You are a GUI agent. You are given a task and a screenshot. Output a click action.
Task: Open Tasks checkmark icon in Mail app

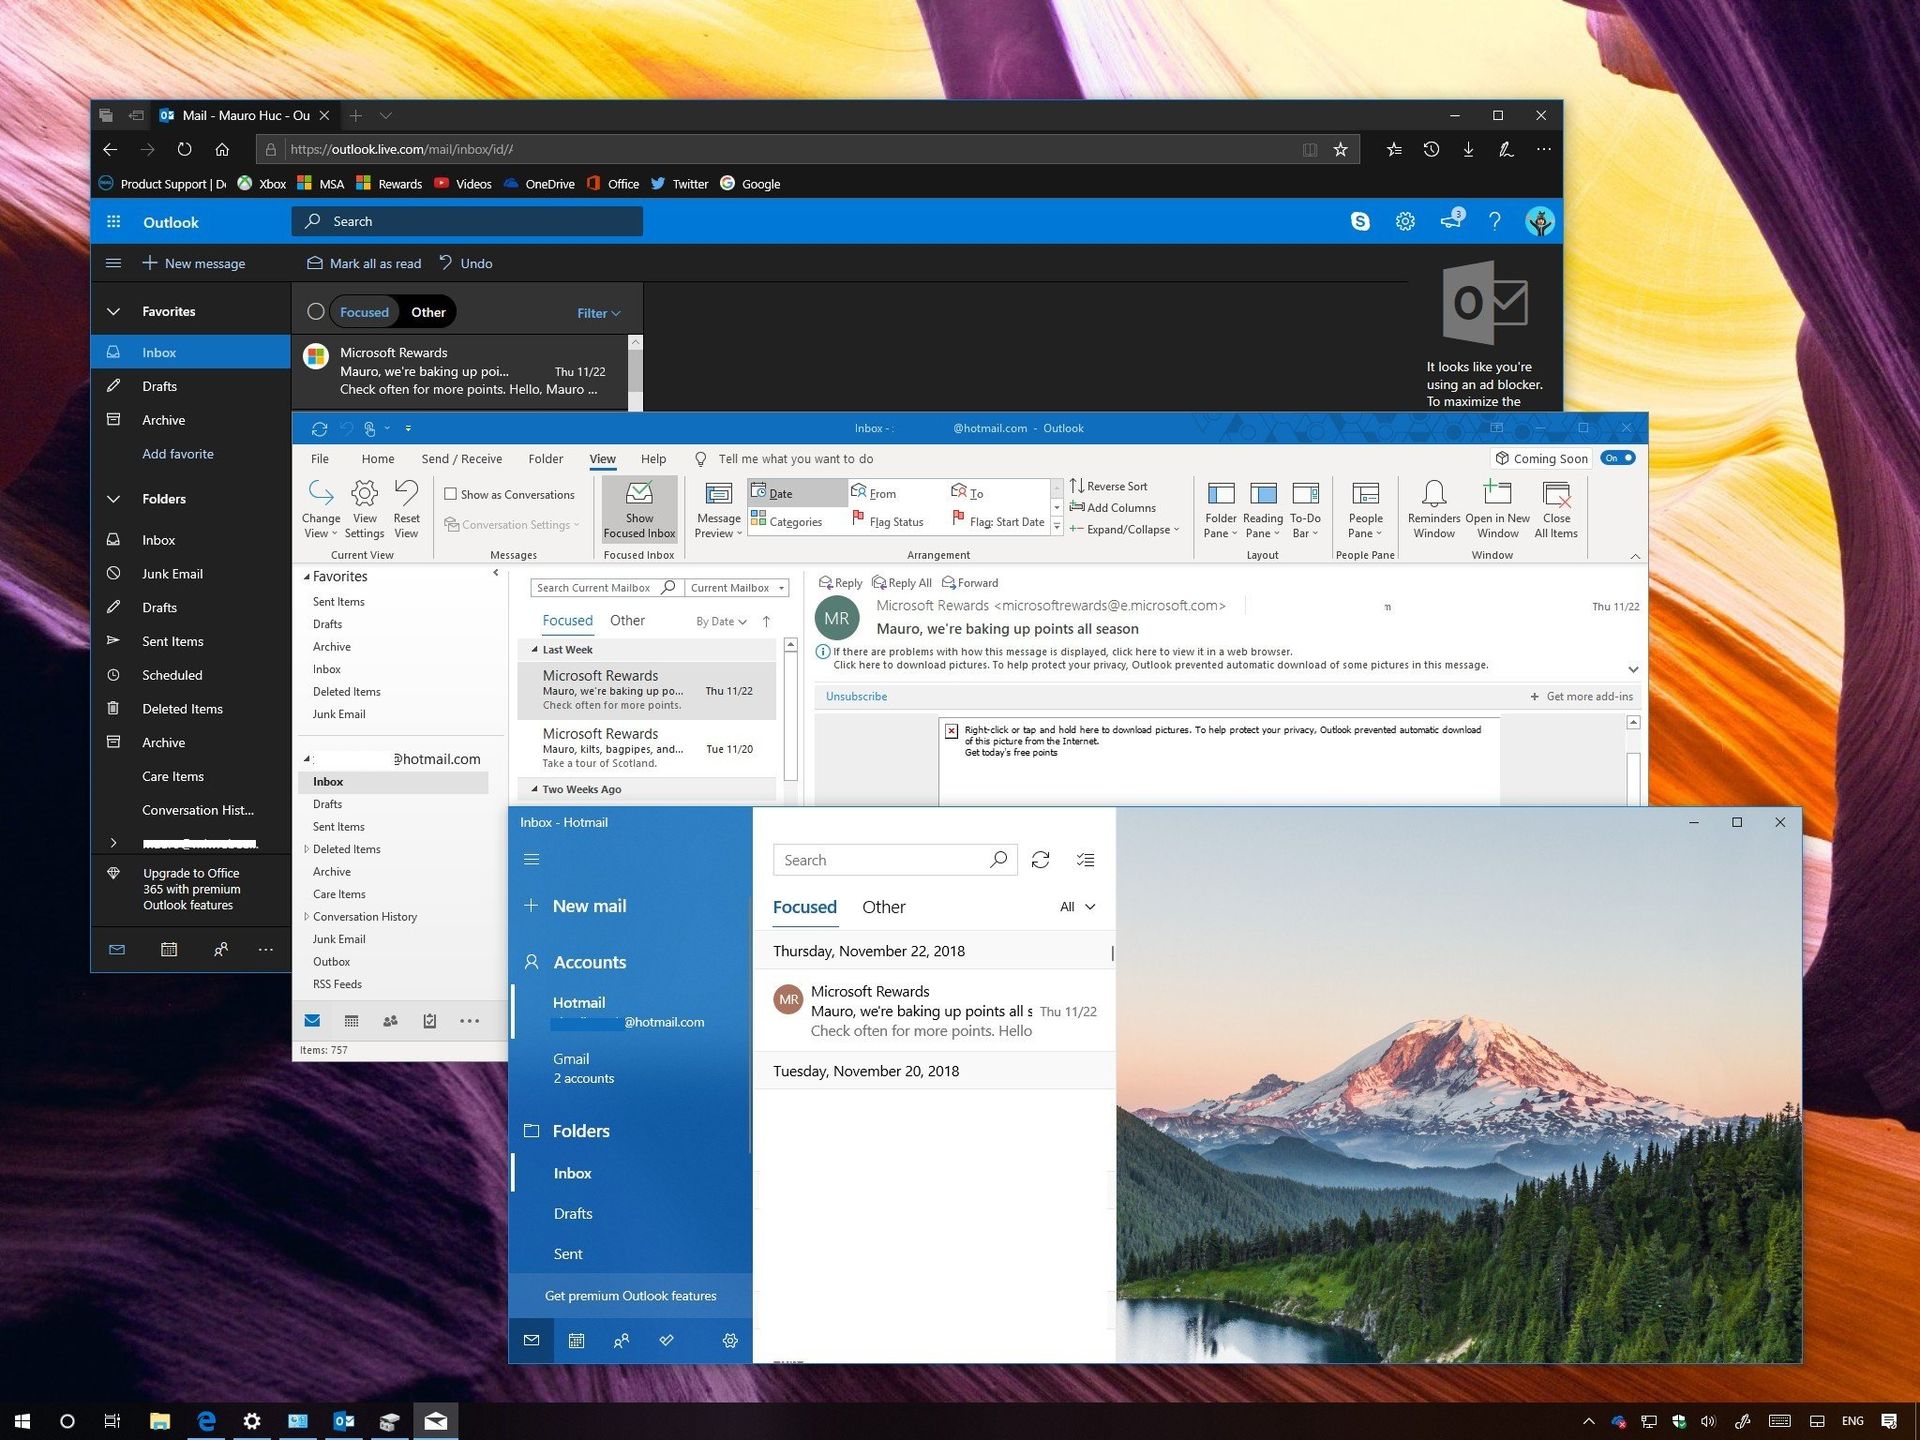click(x=667, y=1340)
